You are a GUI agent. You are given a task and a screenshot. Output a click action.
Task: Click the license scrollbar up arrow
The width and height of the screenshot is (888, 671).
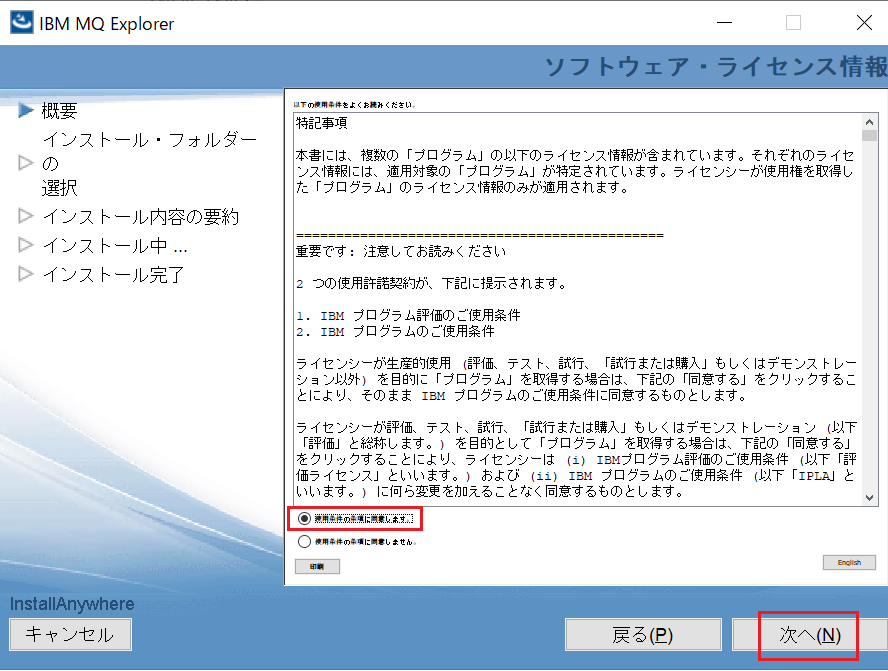click(869, 122)
